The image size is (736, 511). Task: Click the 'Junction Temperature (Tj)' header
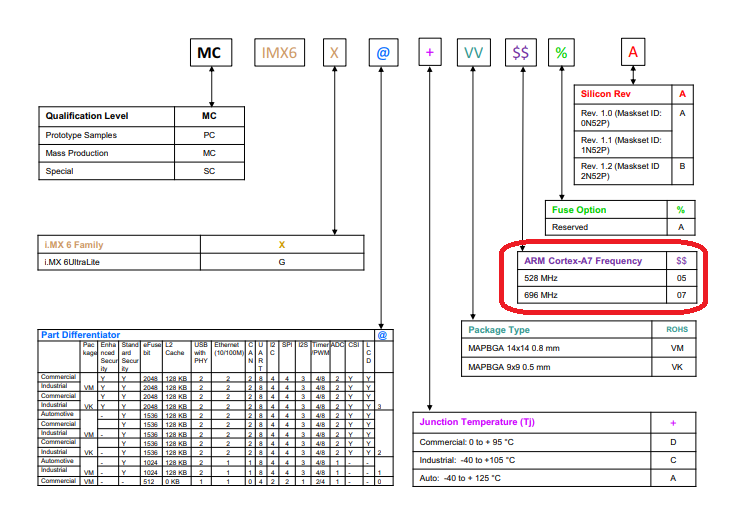[x=477, y=422]
